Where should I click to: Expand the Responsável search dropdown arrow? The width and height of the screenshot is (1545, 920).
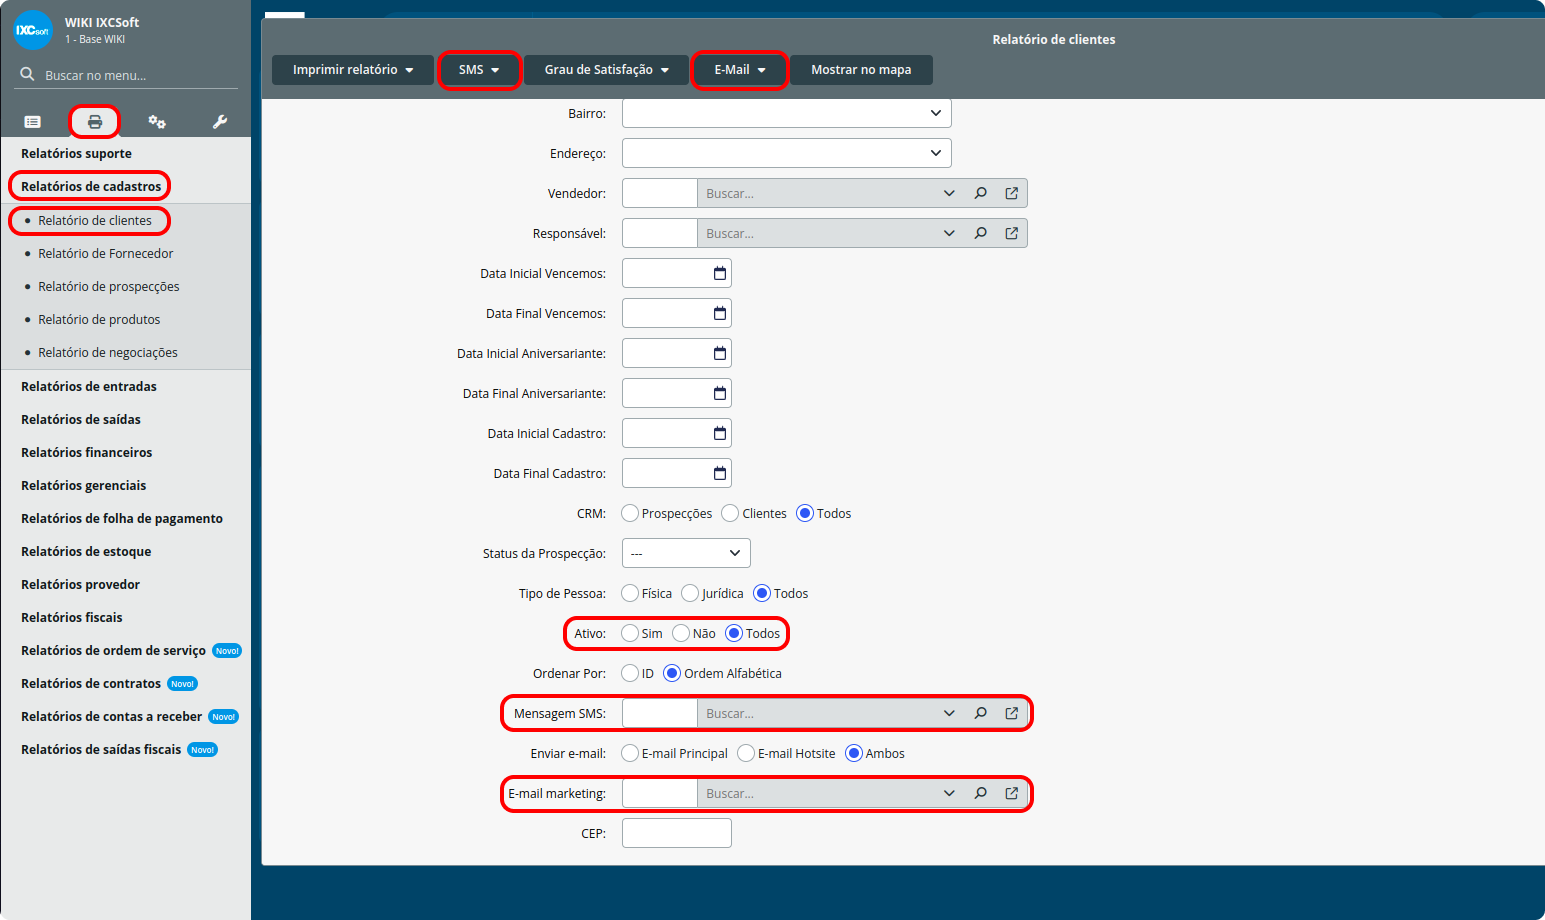point(949,233)
